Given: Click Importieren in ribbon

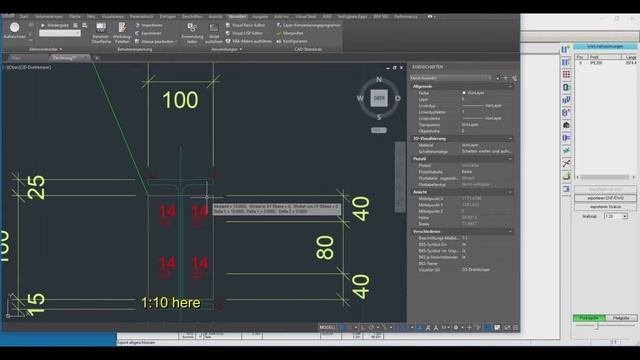Looking at the screenshot, I should pyautogui.click(x=149, y=25).
